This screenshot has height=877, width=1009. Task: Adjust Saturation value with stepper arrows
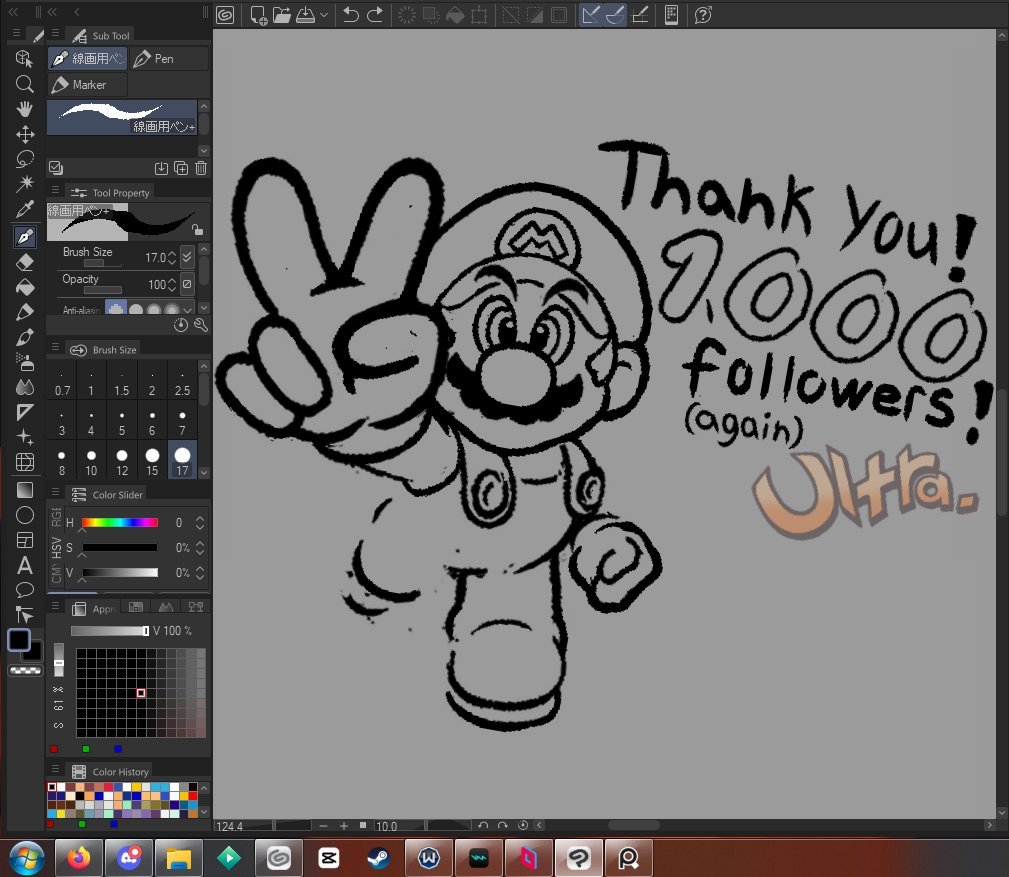coord(200,548)
